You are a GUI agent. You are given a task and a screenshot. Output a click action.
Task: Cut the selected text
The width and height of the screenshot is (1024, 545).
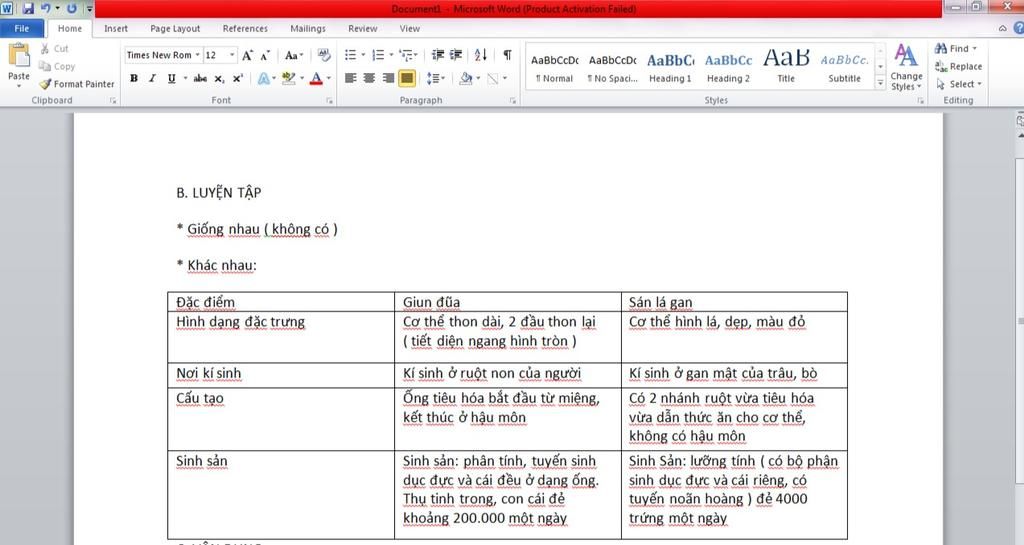(54, 48)
